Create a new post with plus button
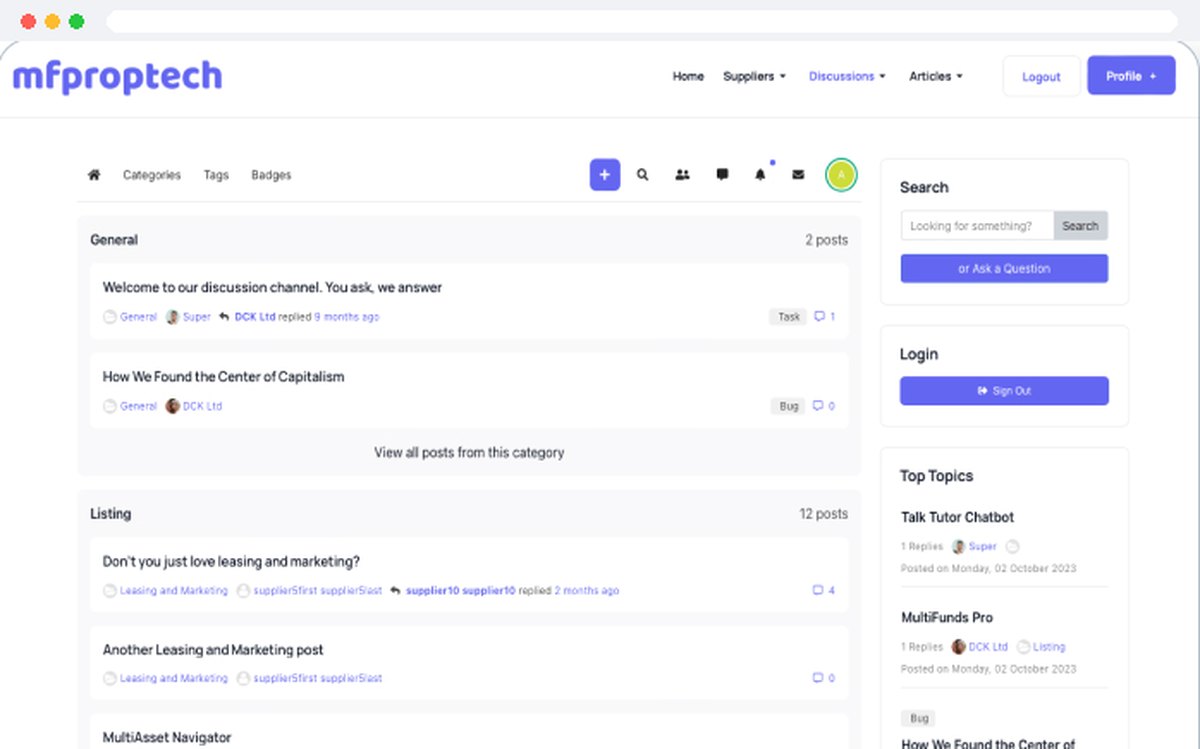Viewport: 1200px width, 749px height. tap(605, 175)
